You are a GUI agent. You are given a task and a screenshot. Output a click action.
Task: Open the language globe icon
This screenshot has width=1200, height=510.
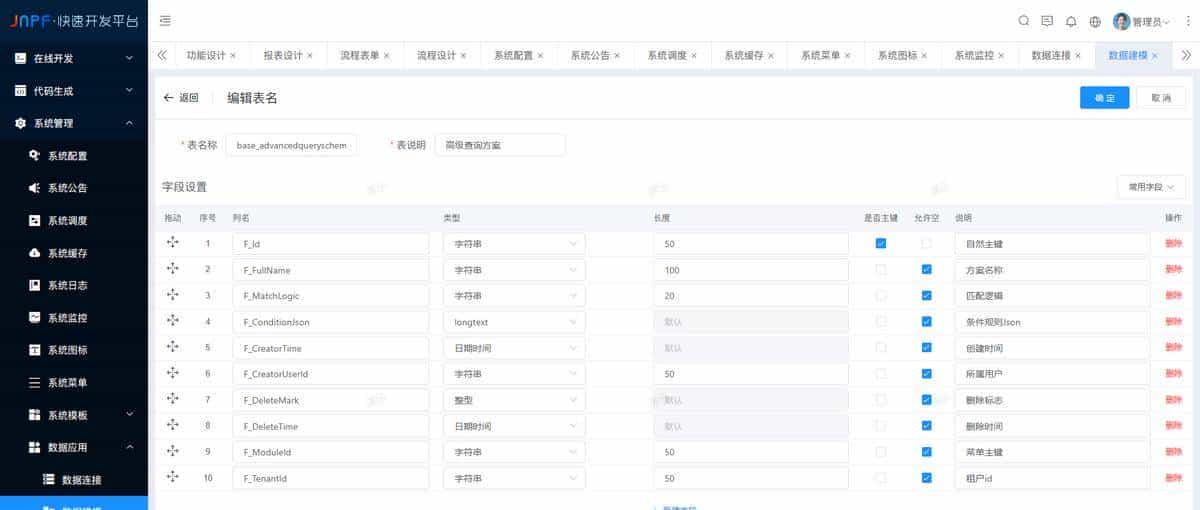pyautogui.click(x=1095, y=21)
